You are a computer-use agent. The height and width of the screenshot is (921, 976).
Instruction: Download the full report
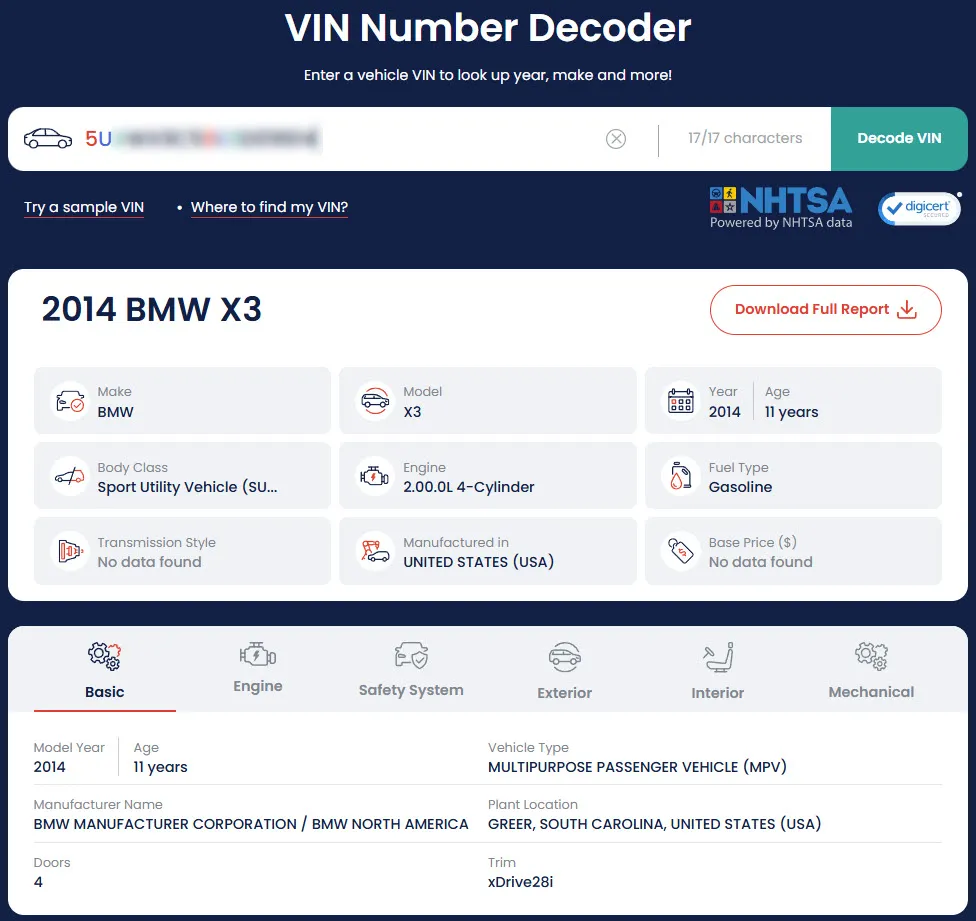tap(825, 310)
